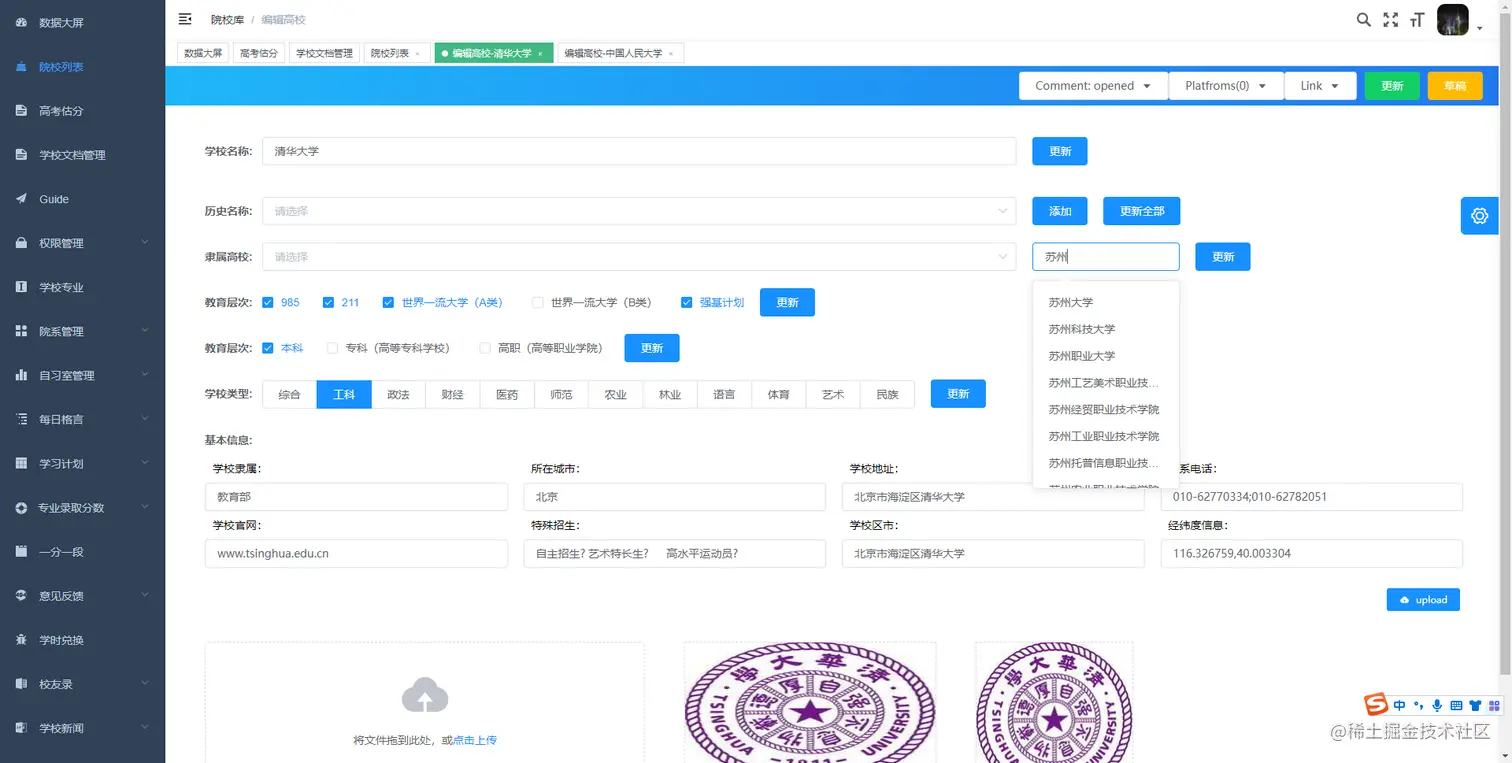Switch to the 高考估分 tab
The image size is (1512, 763).
(259, 53)
